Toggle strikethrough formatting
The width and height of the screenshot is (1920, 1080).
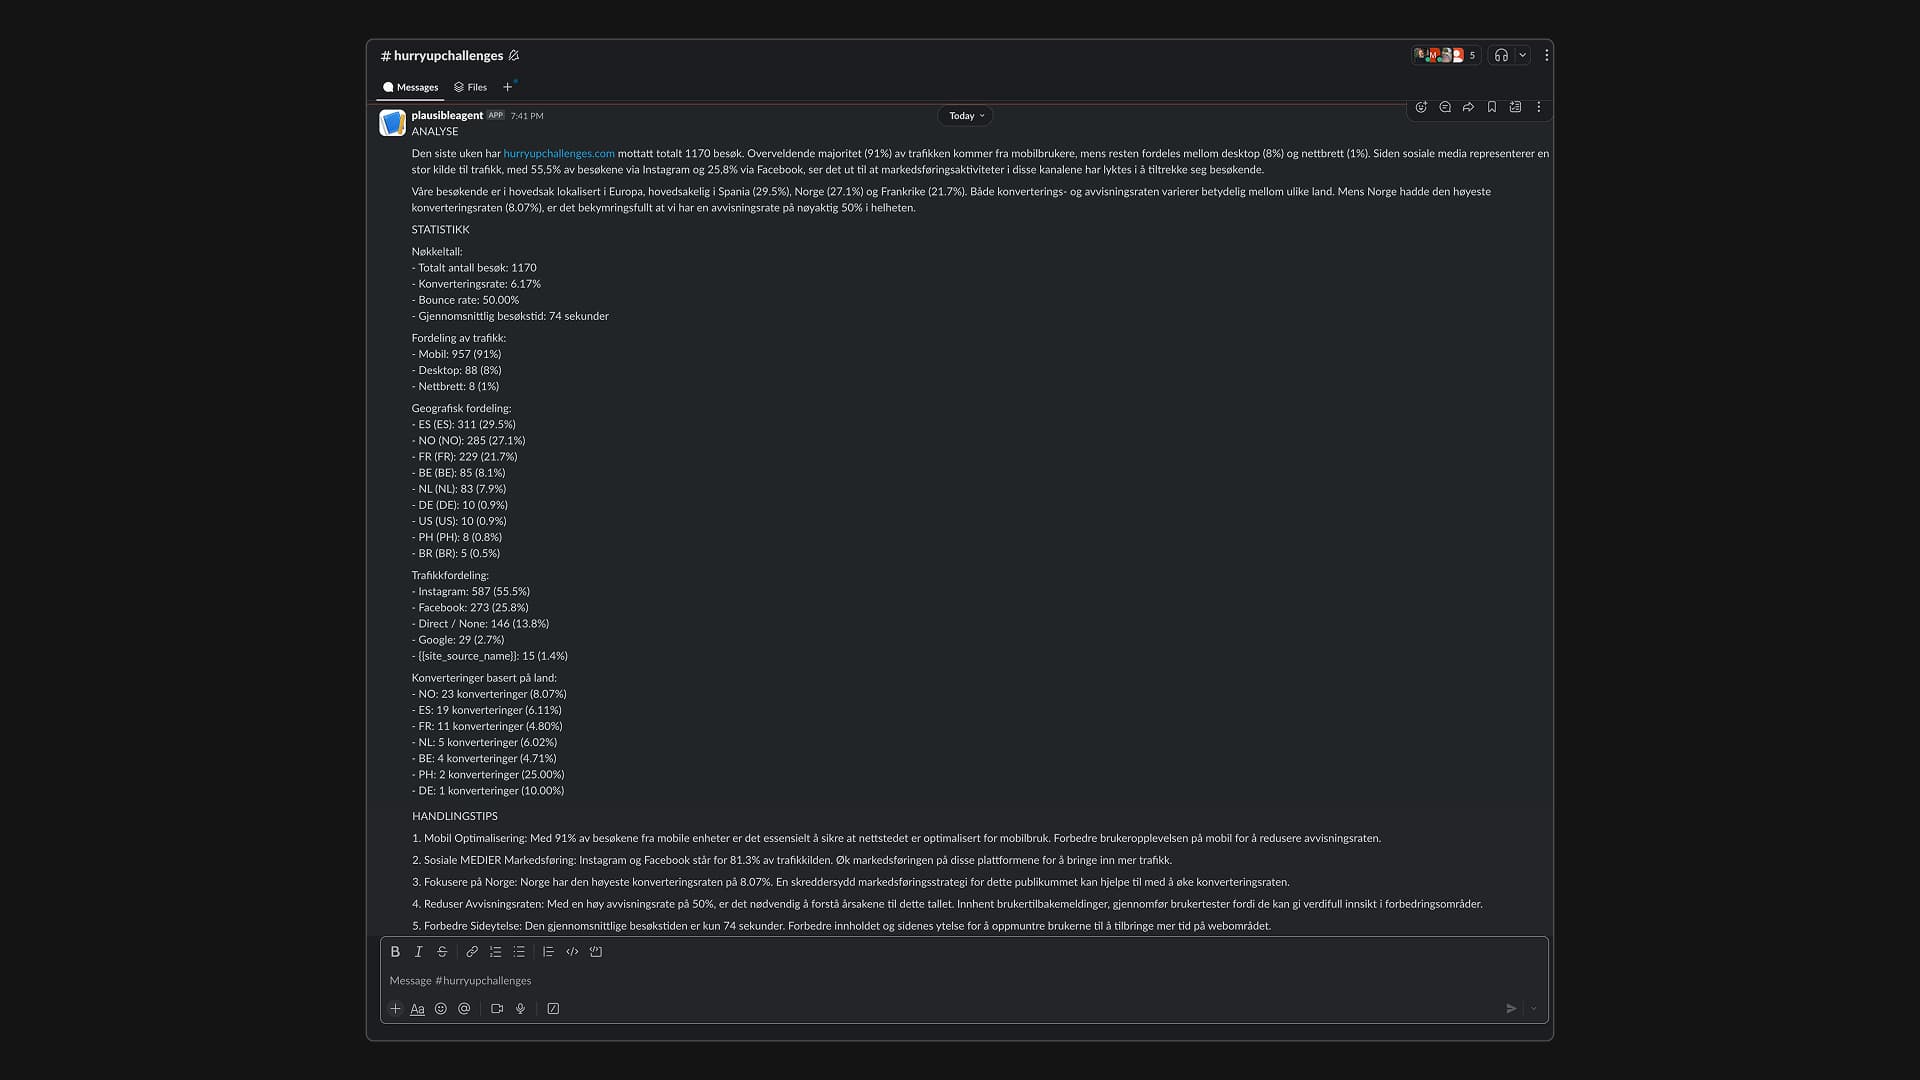[x=442, y=952]
